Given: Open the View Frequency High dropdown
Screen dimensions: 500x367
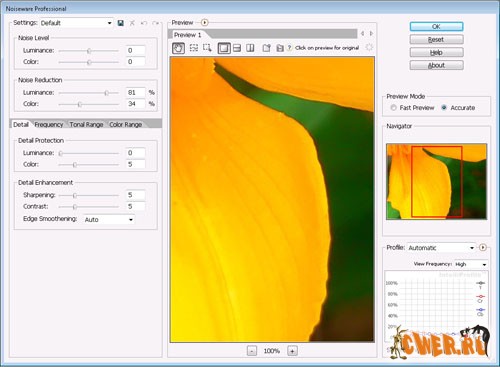Looking at the screenshot, I should [x=471, y=264].
